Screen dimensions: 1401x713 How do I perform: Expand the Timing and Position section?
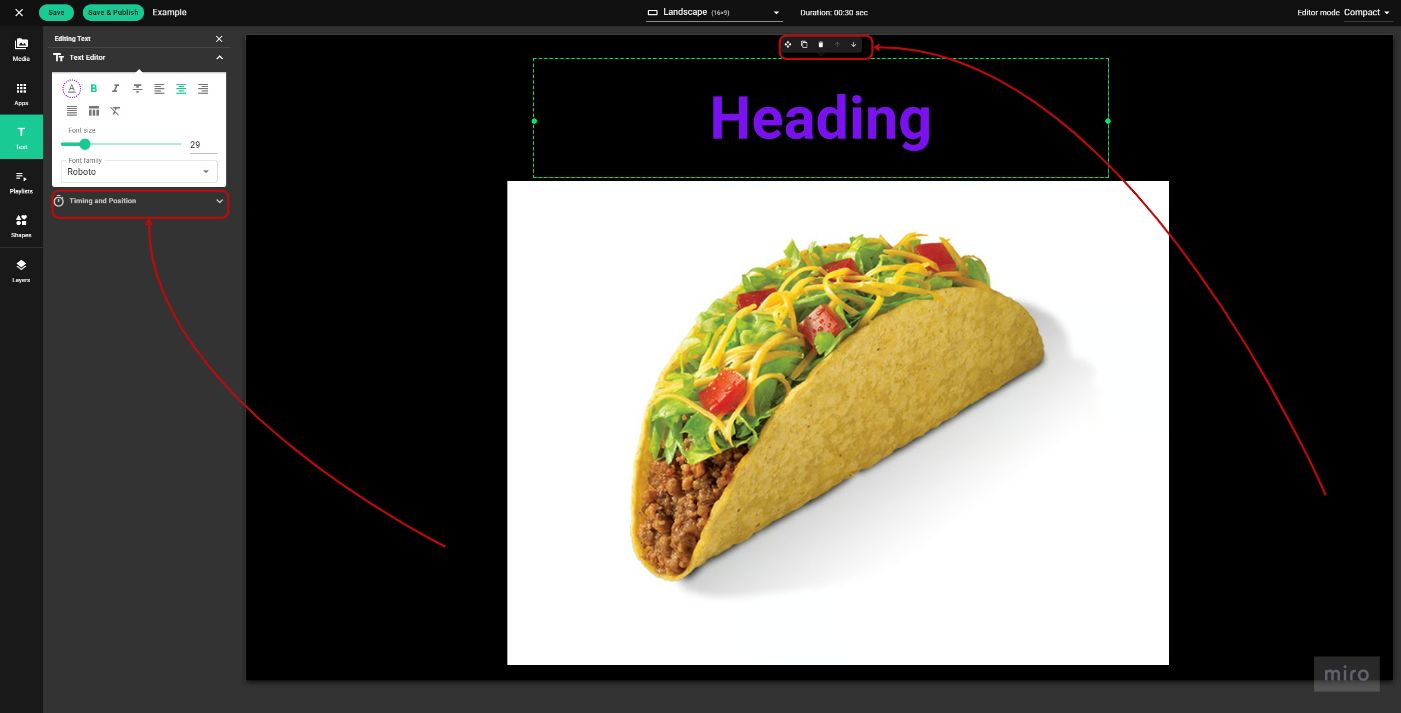[x=140, y=201]
